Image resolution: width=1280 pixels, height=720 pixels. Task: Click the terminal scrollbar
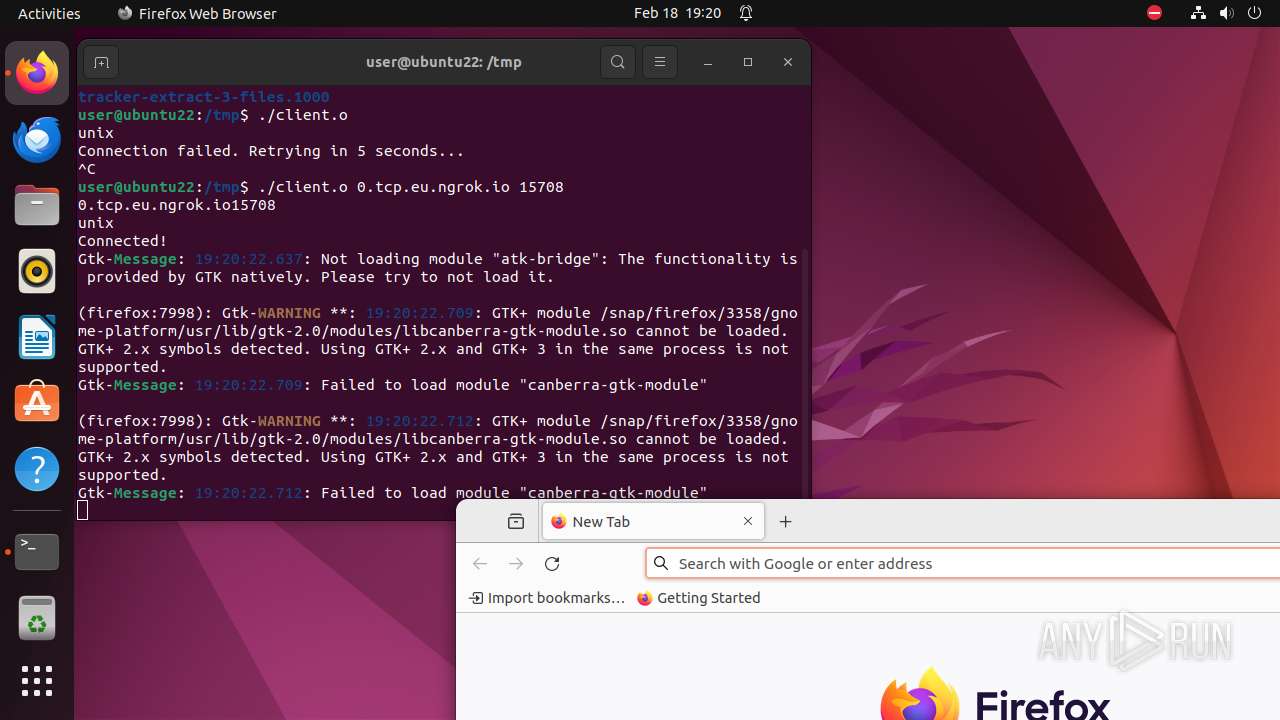pyautogui.click(x=806, y=372)
